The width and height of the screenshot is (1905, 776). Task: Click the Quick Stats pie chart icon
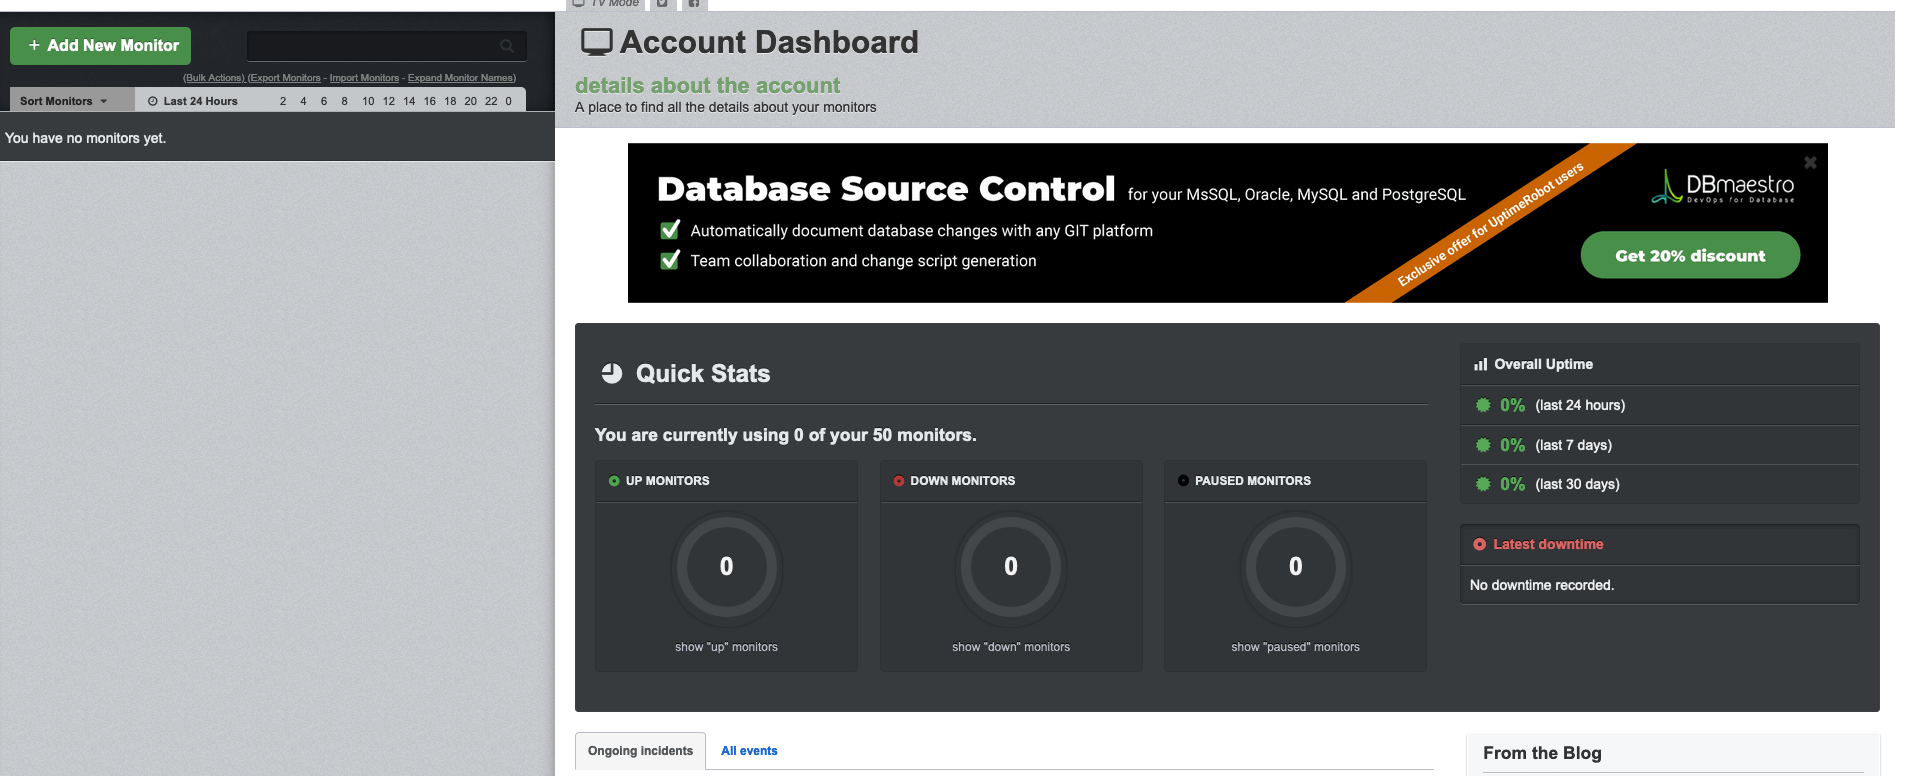pos(612,374)
